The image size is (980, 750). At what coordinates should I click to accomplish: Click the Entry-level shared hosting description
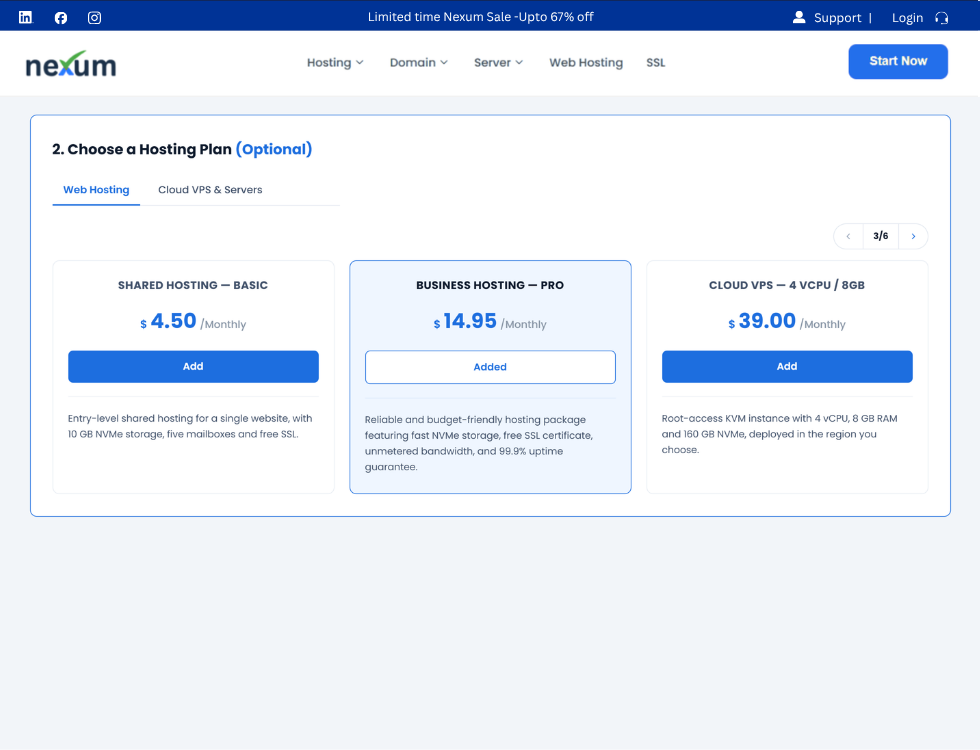click(190, 426)
